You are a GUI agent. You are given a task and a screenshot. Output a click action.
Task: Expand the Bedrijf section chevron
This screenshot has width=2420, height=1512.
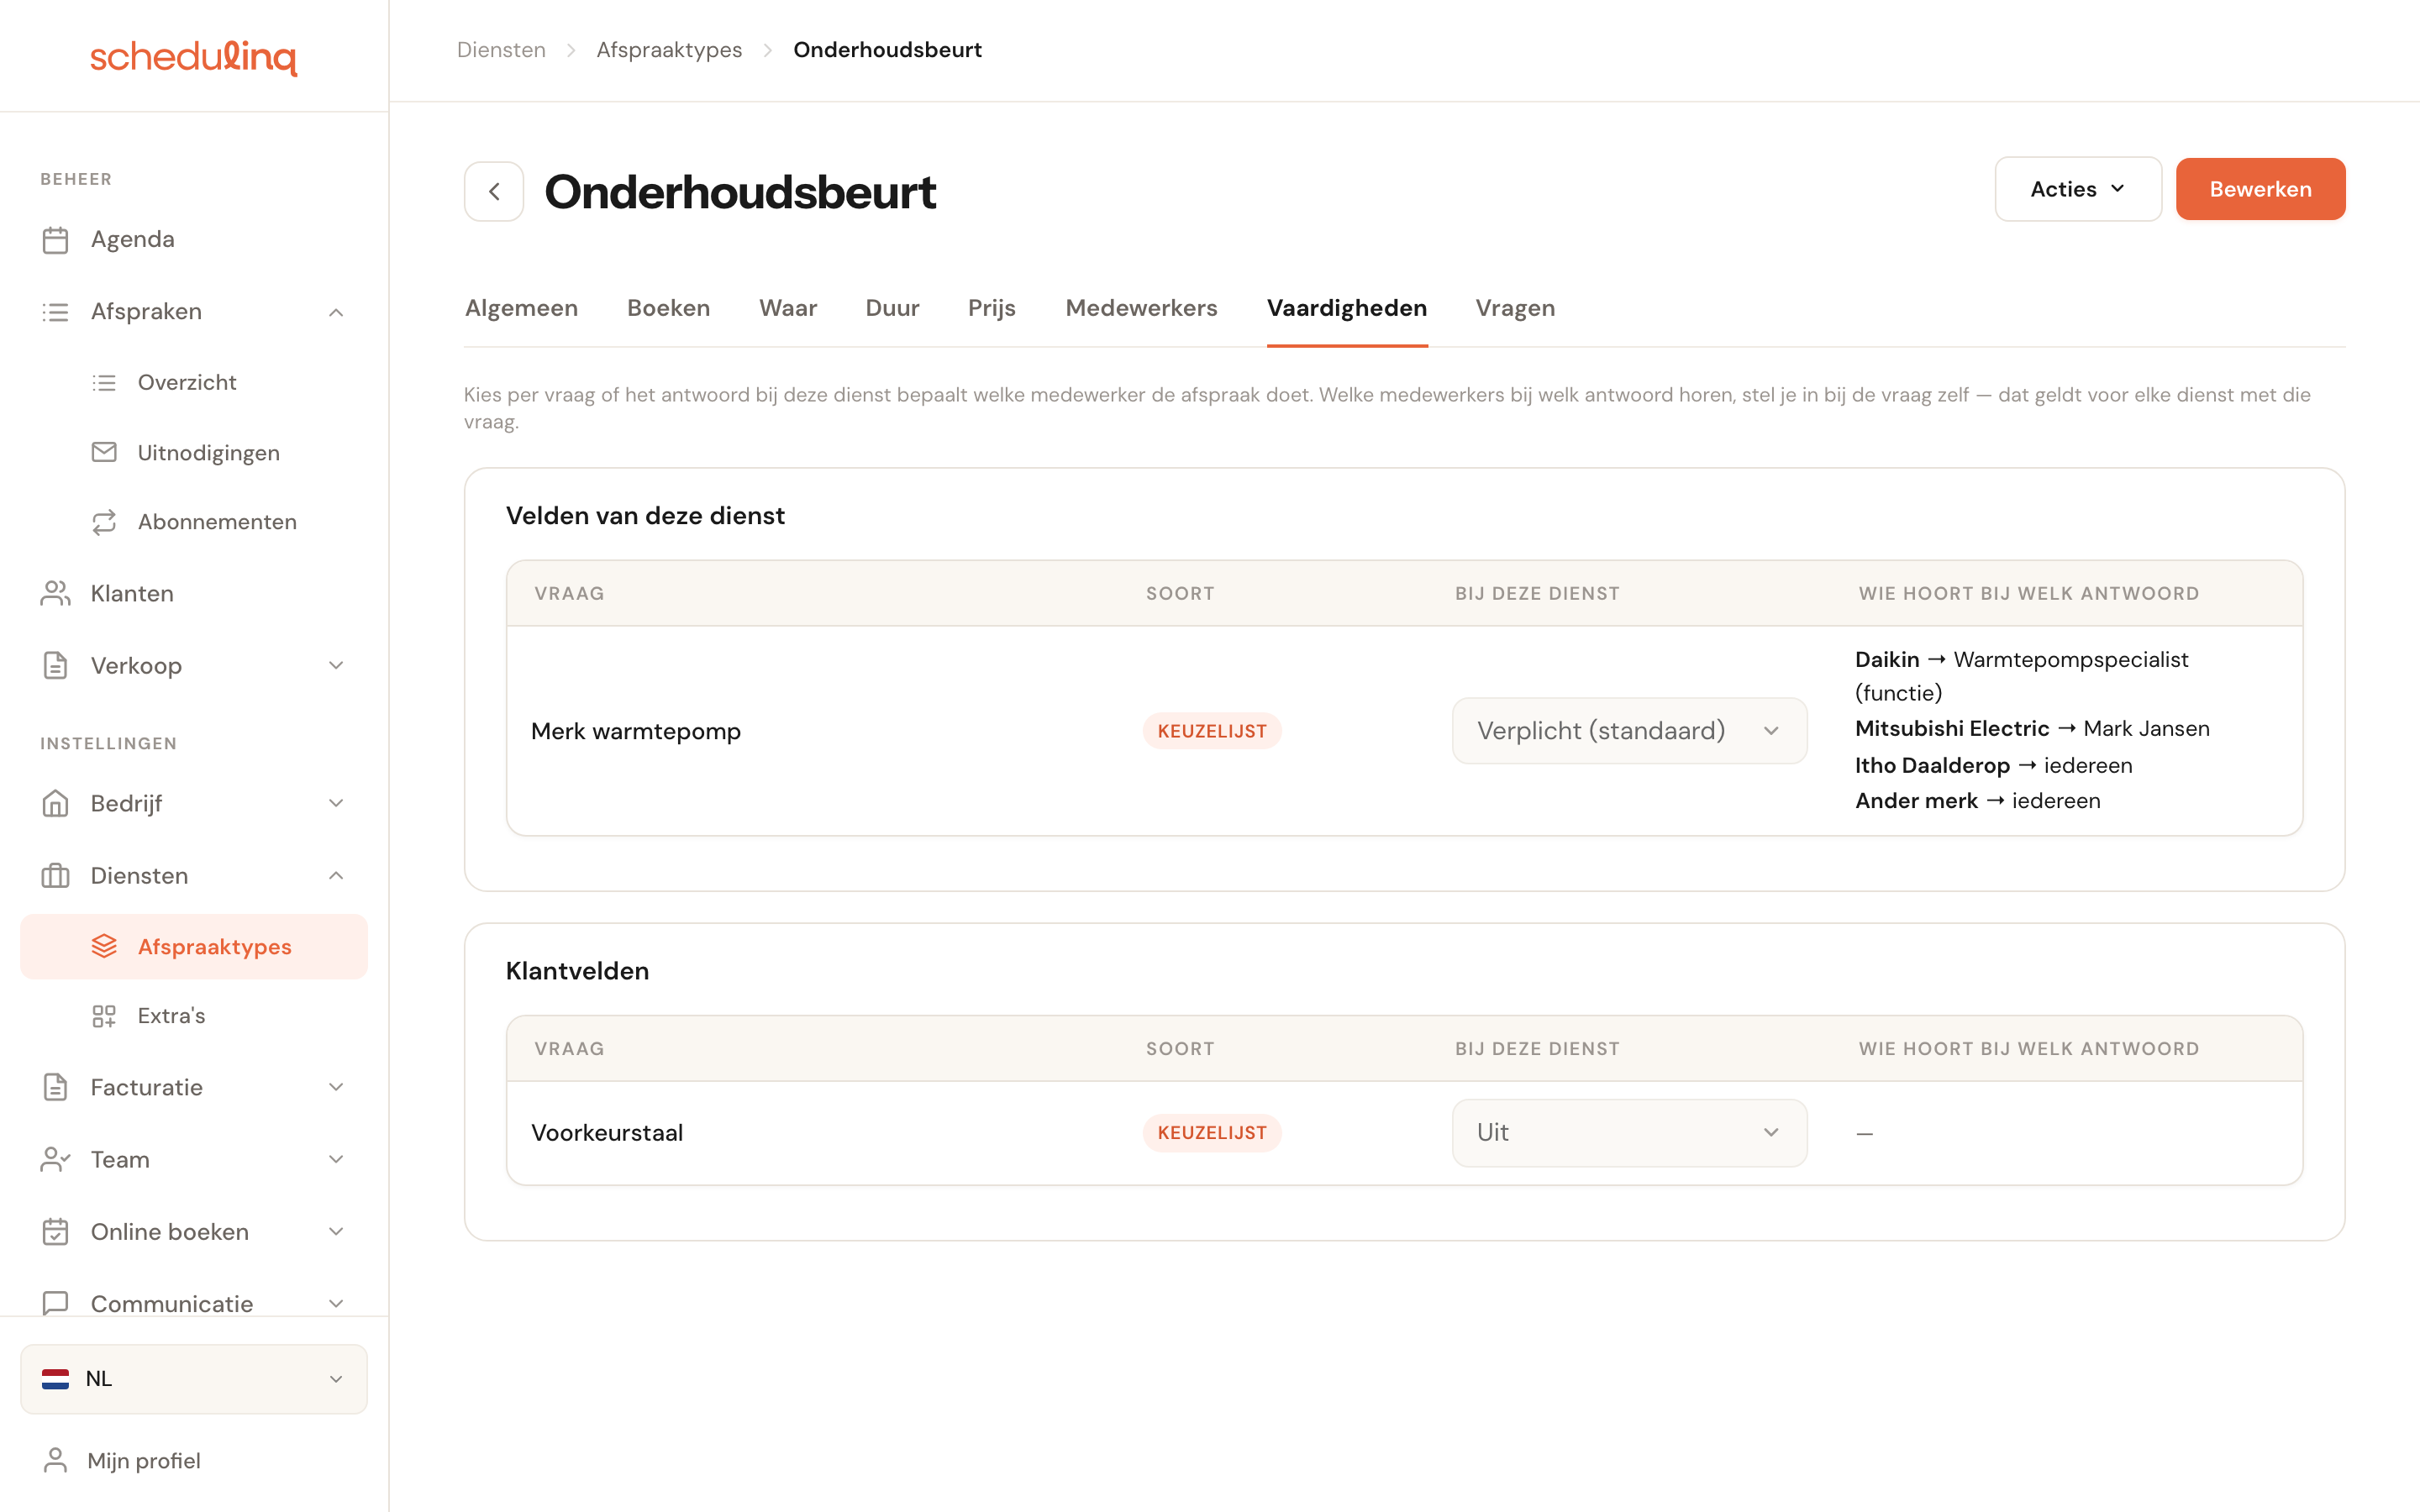(x=336, y=804)
